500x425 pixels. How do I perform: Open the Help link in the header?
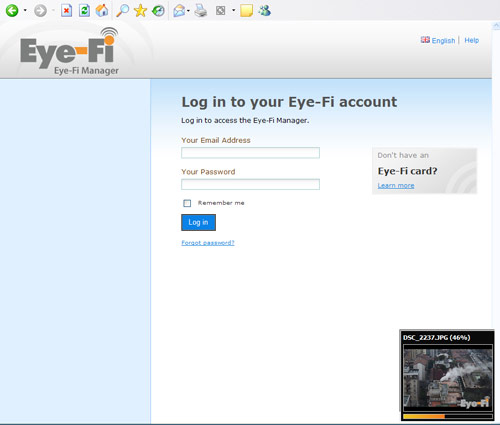[x=471, y=40]
